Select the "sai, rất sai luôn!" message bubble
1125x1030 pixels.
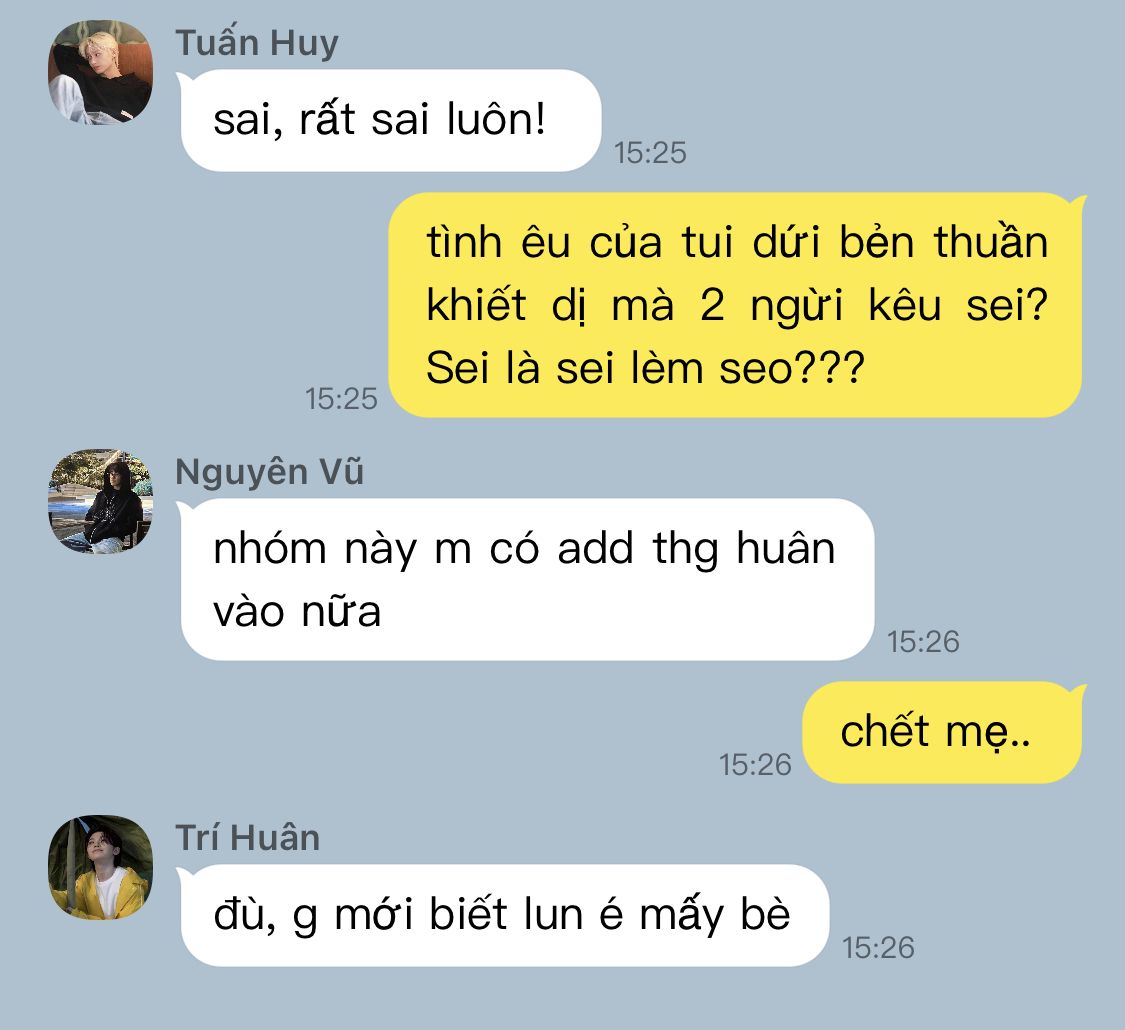point(391,121)
